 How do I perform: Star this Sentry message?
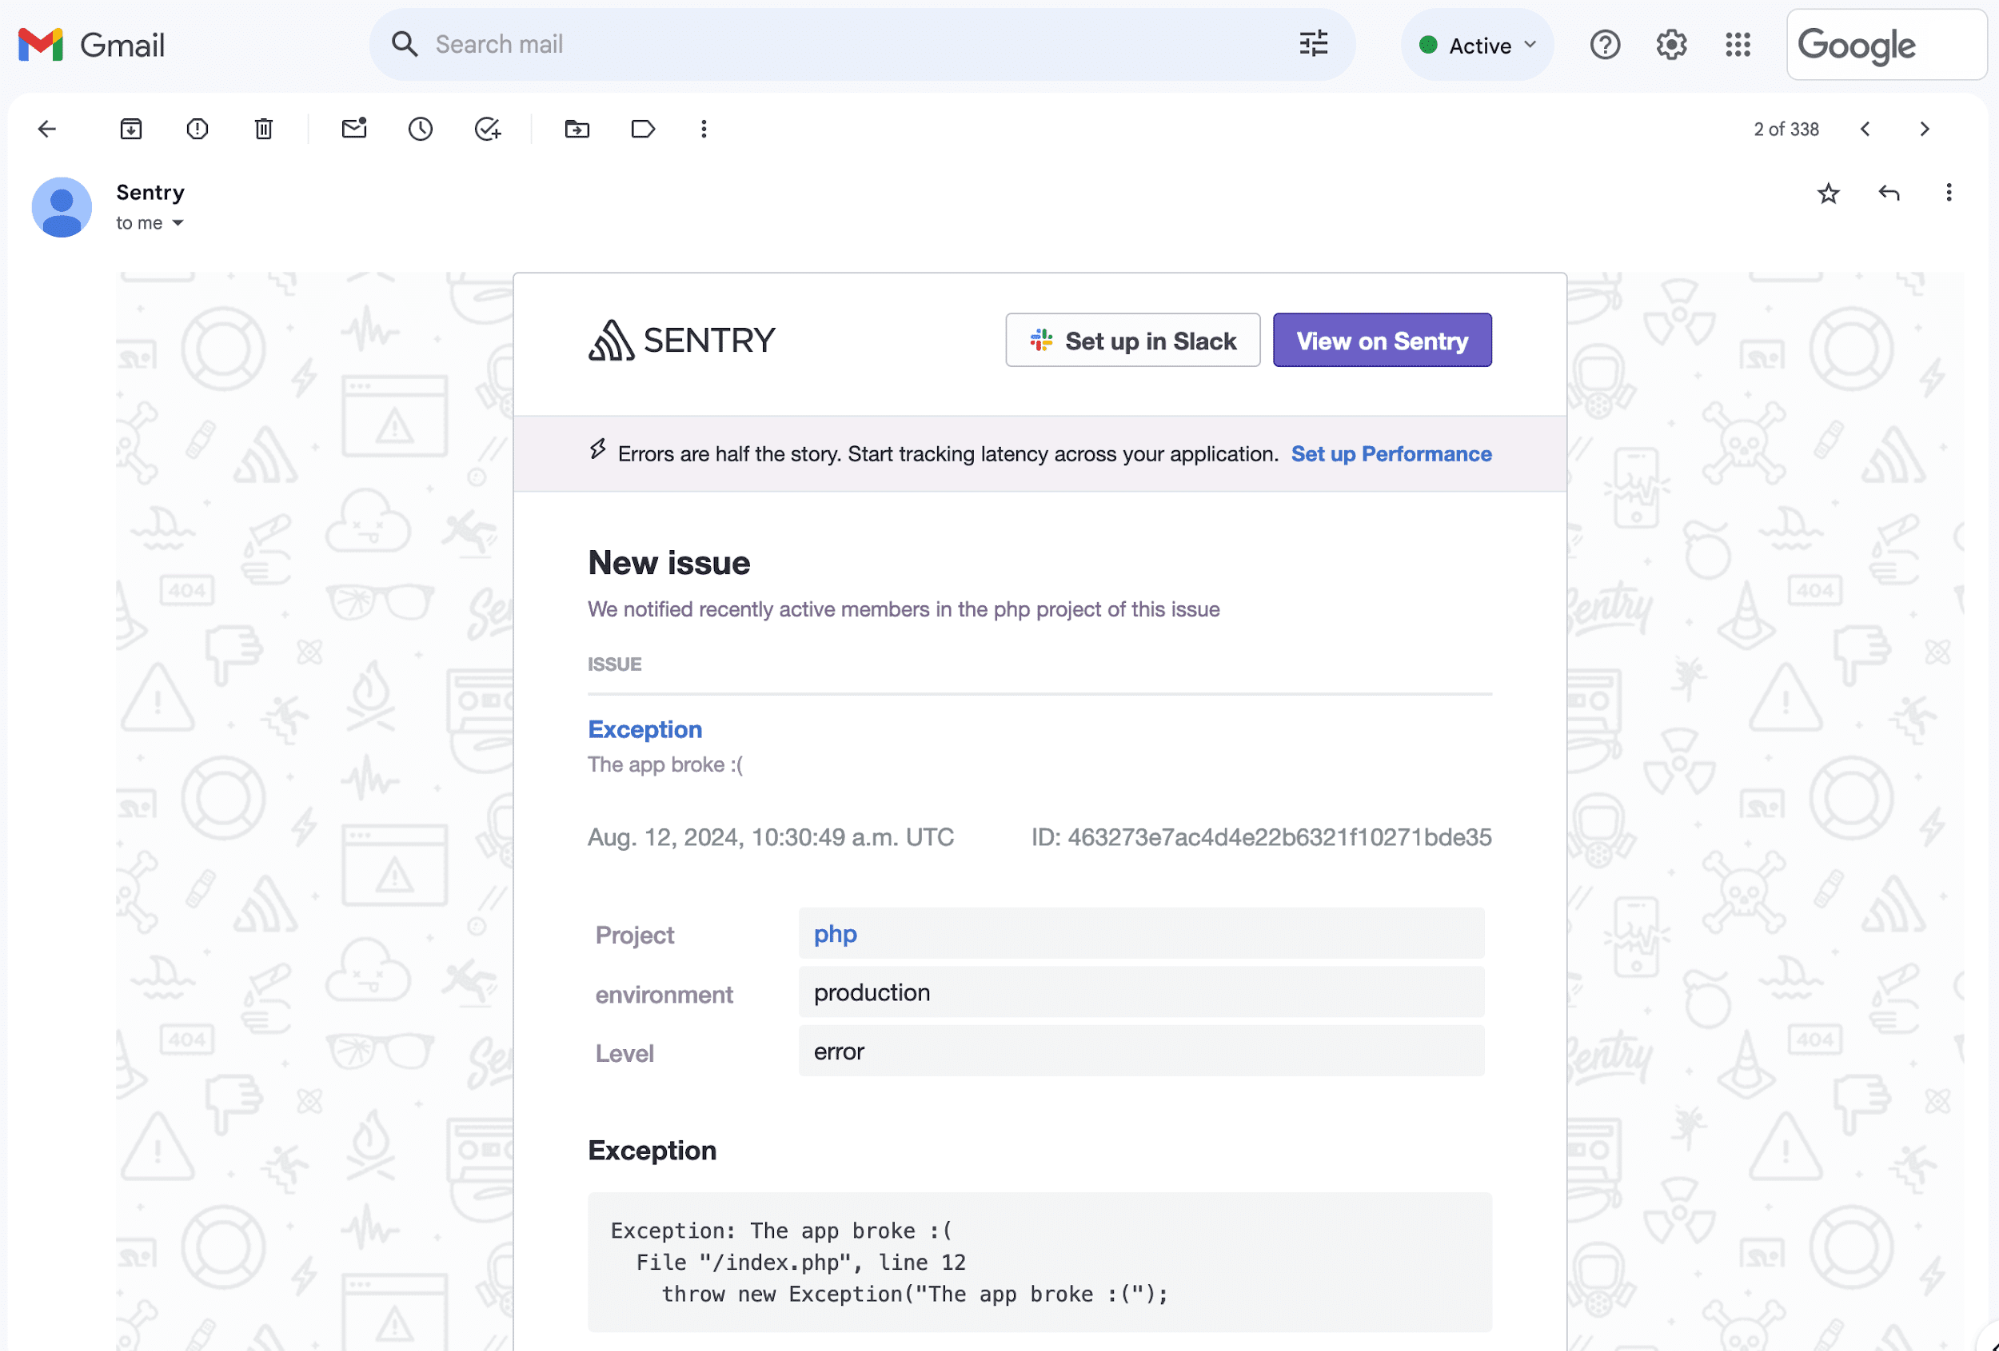click(x=1828, y=193)
